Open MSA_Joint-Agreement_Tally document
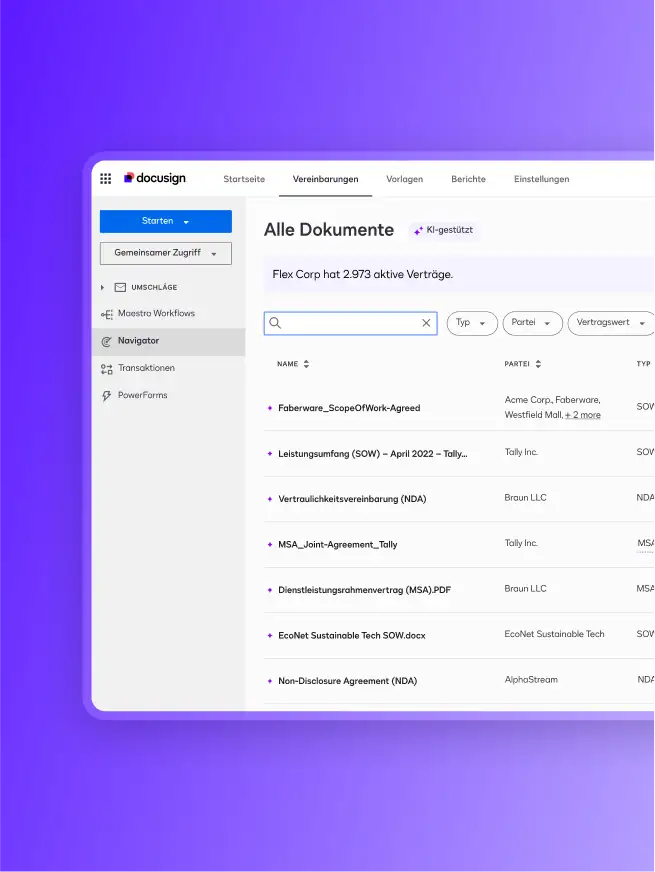The image size is (655, 872). tap(338, 545)
